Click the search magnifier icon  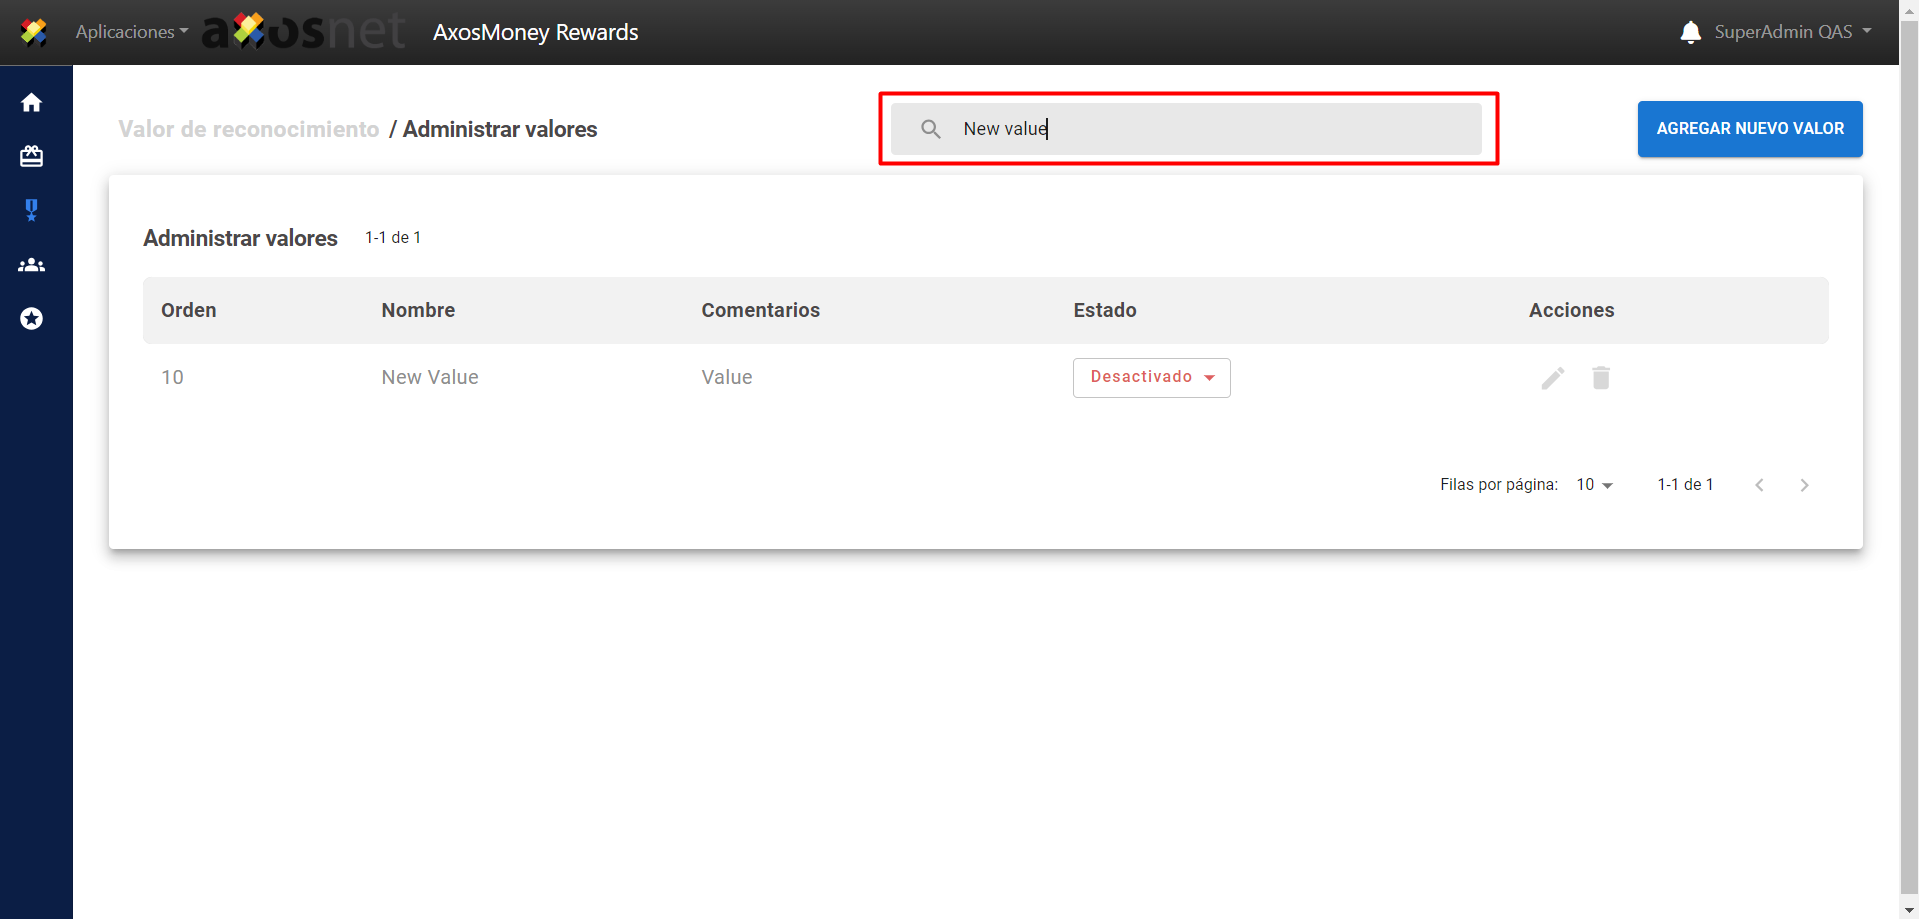point(930,129)
